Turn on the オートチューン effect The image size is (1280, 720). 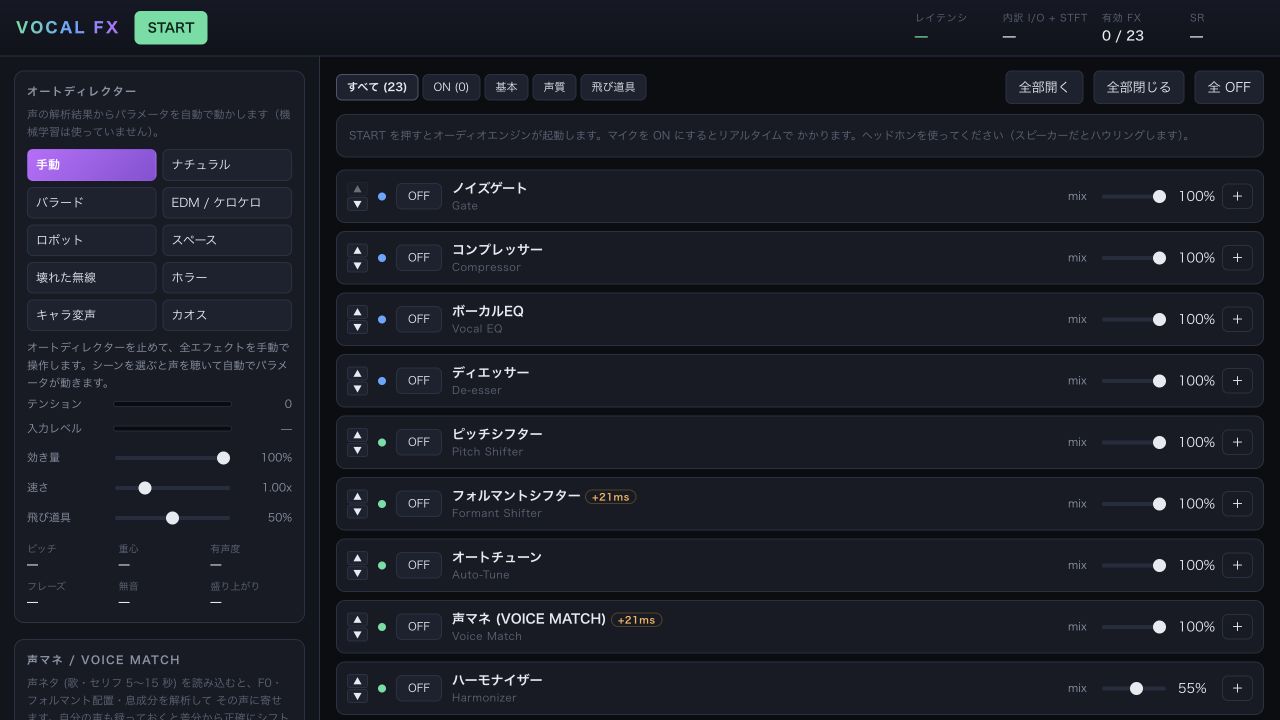pyautogui.click(x=419, y=565)
